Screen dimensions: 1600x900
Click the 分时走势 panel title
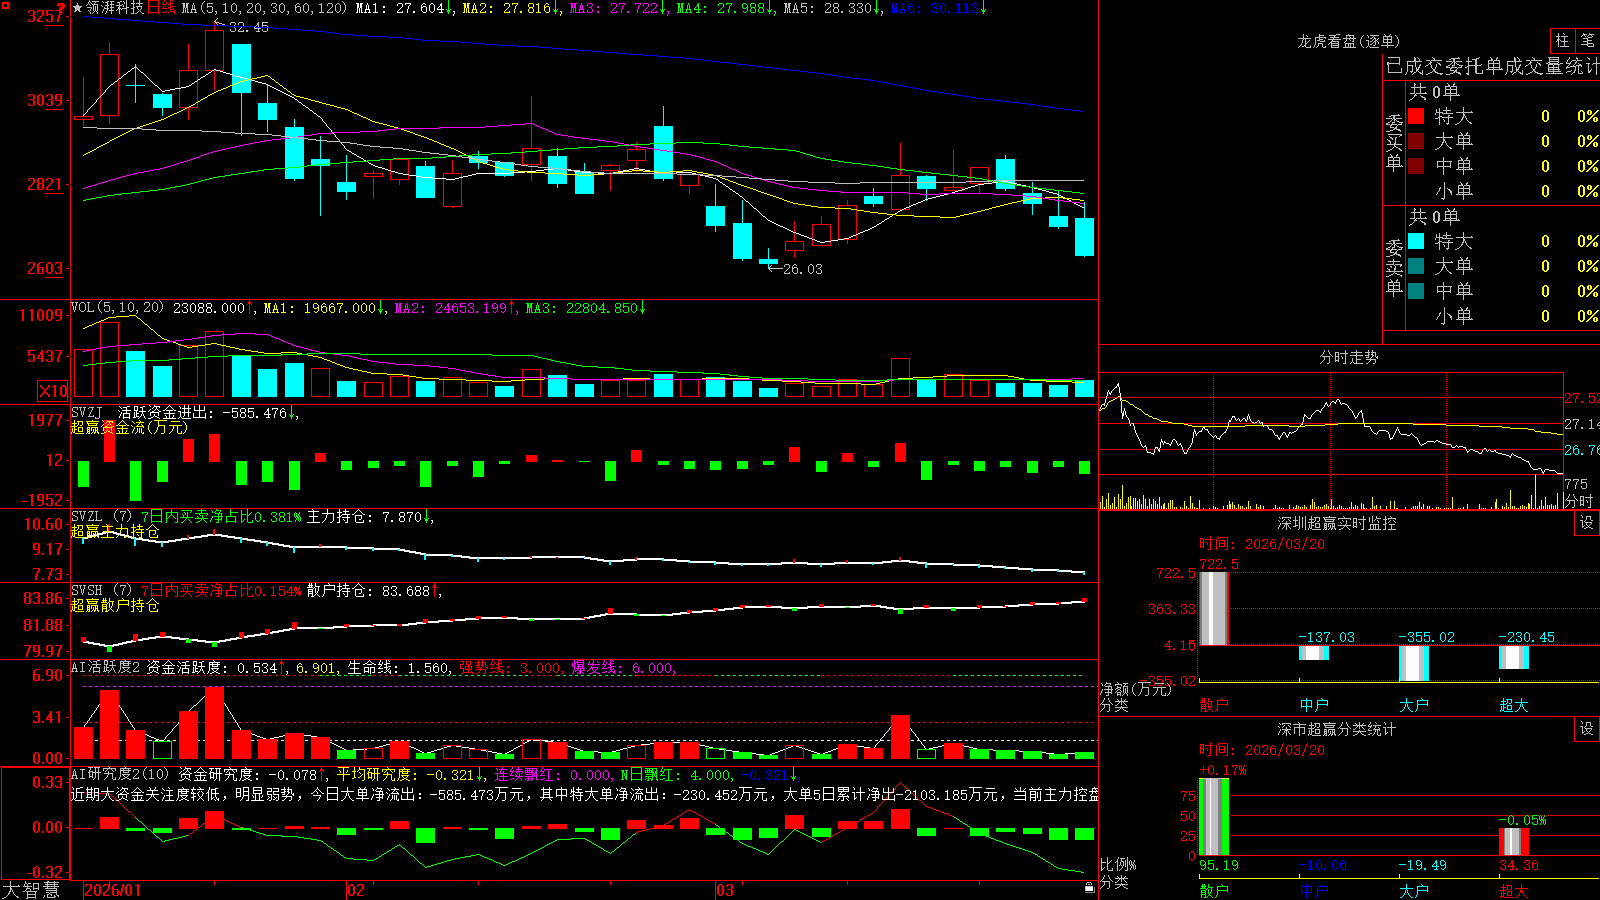tap(1348, 357)
